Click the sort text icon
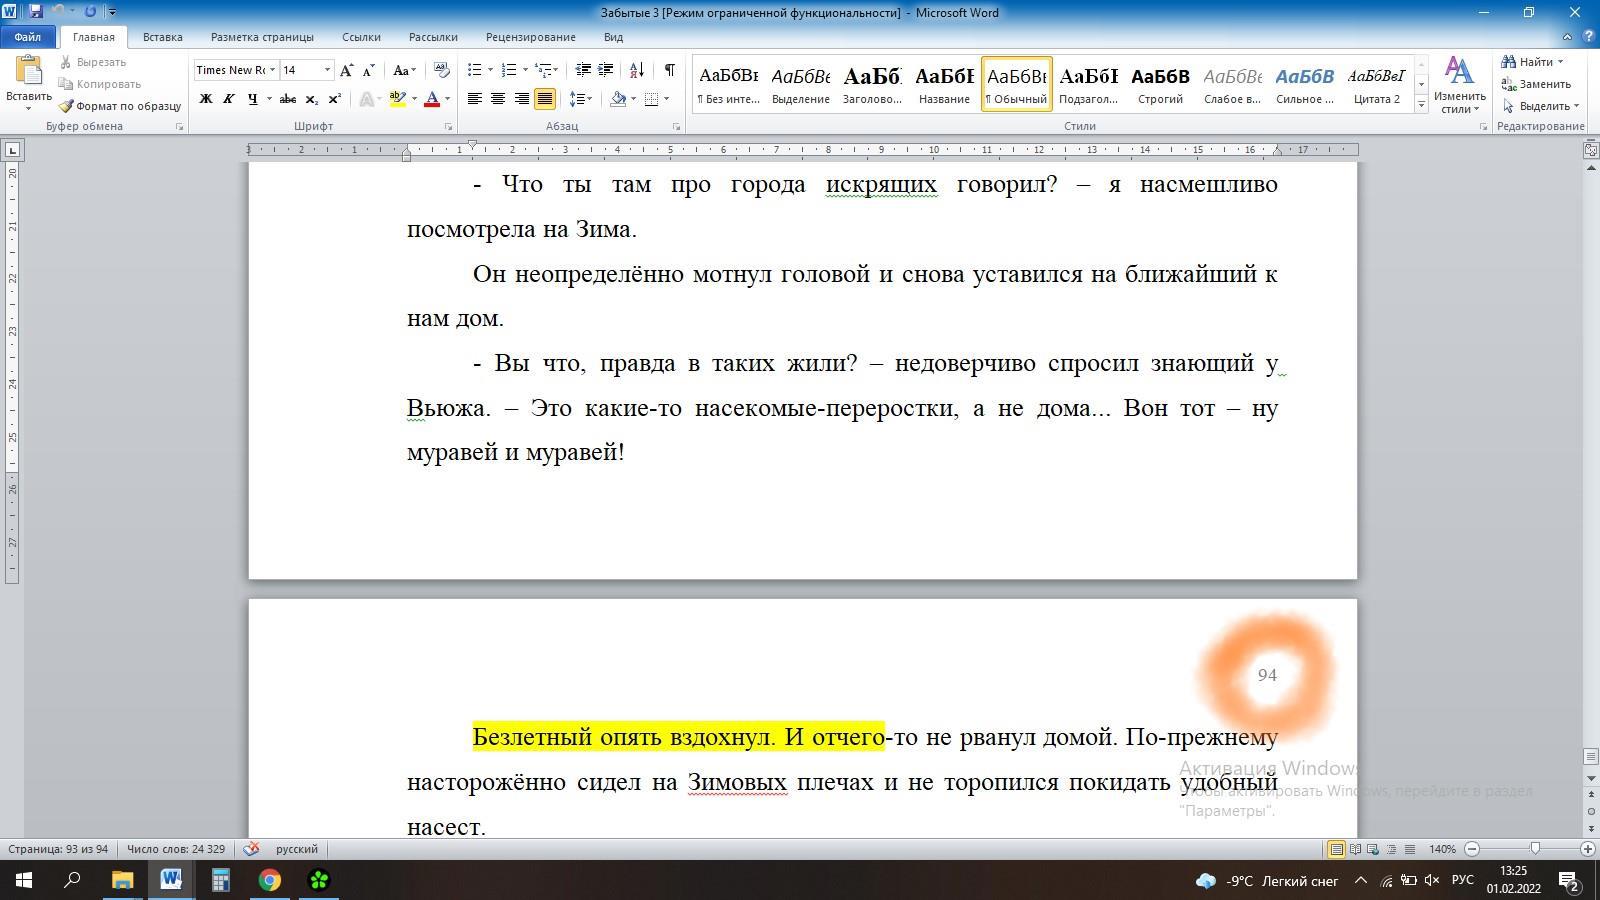This screenshot has height=900, width=1600. coord(636,70)
